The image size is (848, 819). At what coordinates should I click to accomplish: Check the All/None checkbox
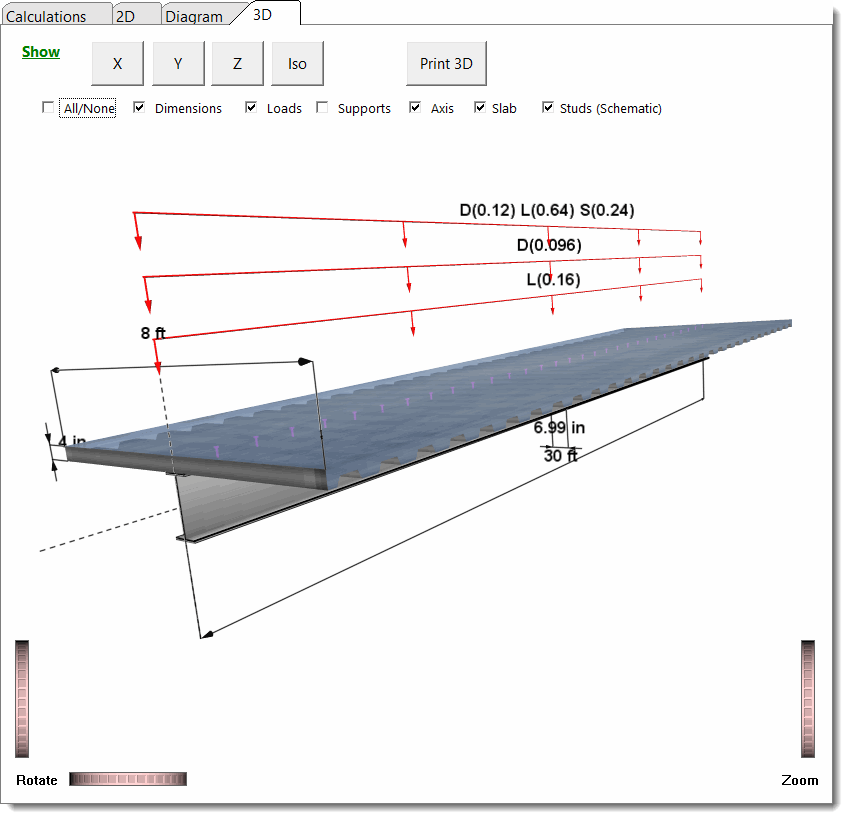[x=47, y=106]
